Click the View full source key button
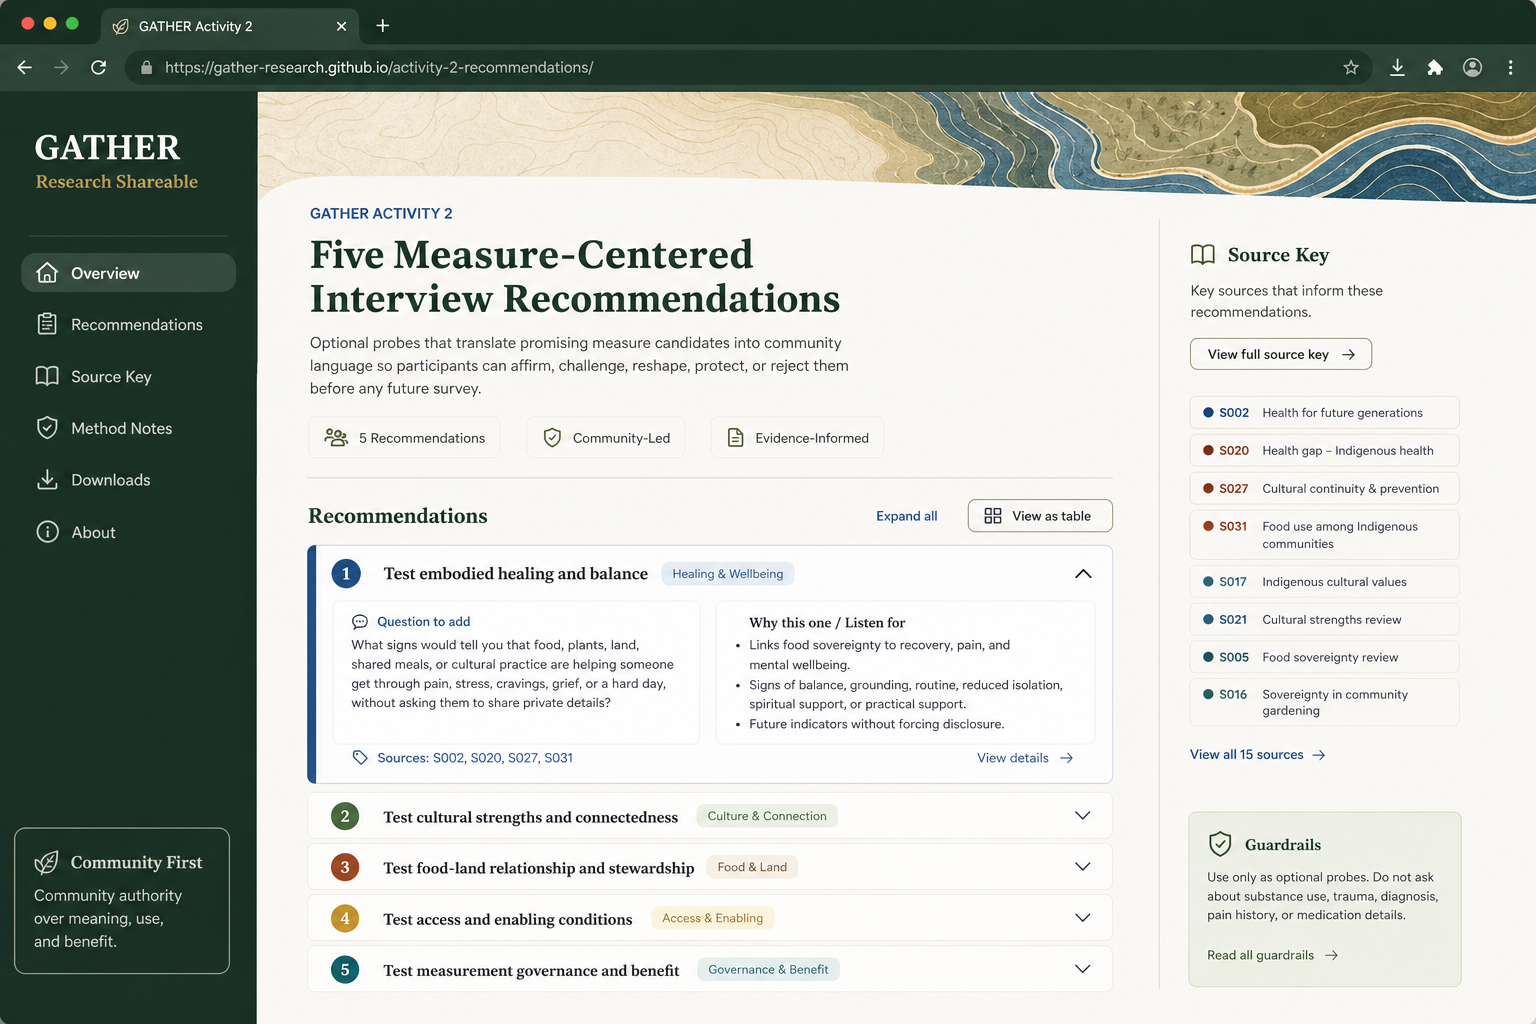1536x1024 pixels. (1280, 354)
